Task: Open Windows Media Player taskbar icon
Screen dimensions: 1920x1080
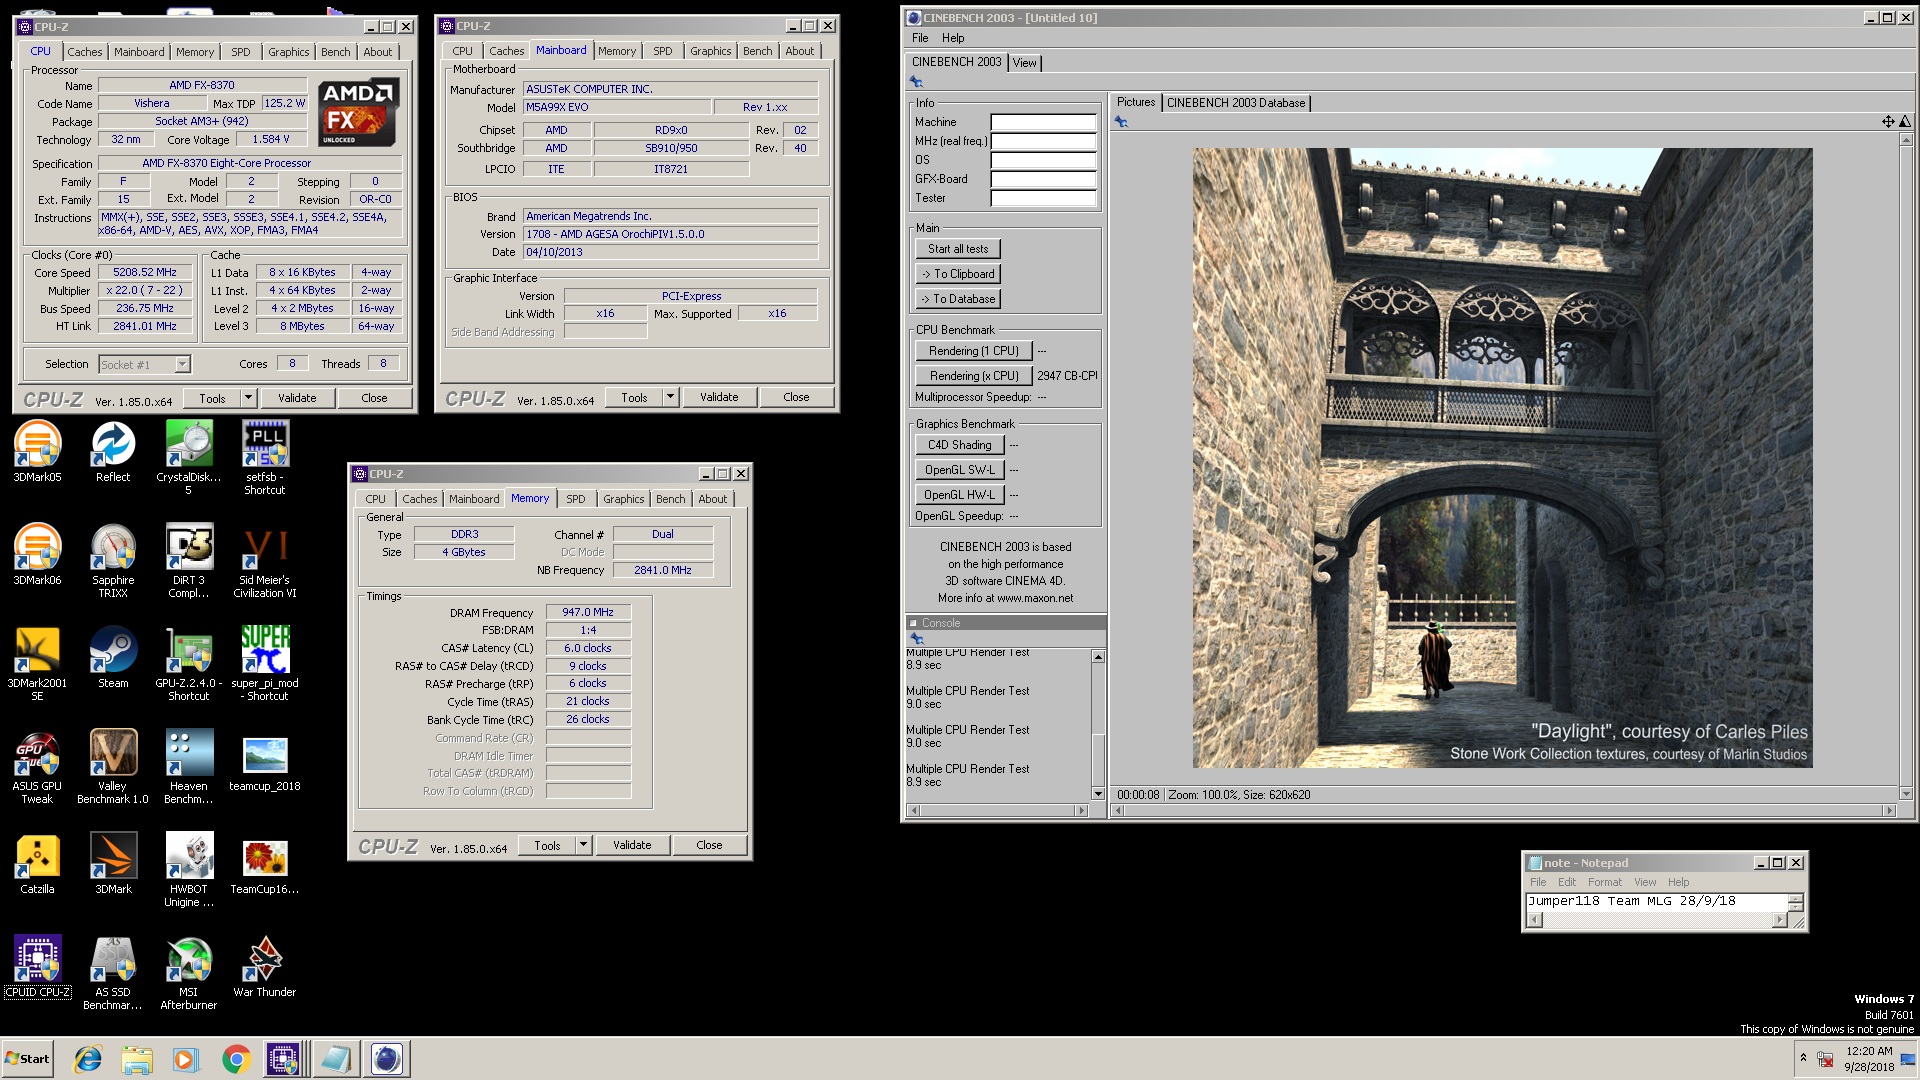Action: click(x=186, y=1058)
